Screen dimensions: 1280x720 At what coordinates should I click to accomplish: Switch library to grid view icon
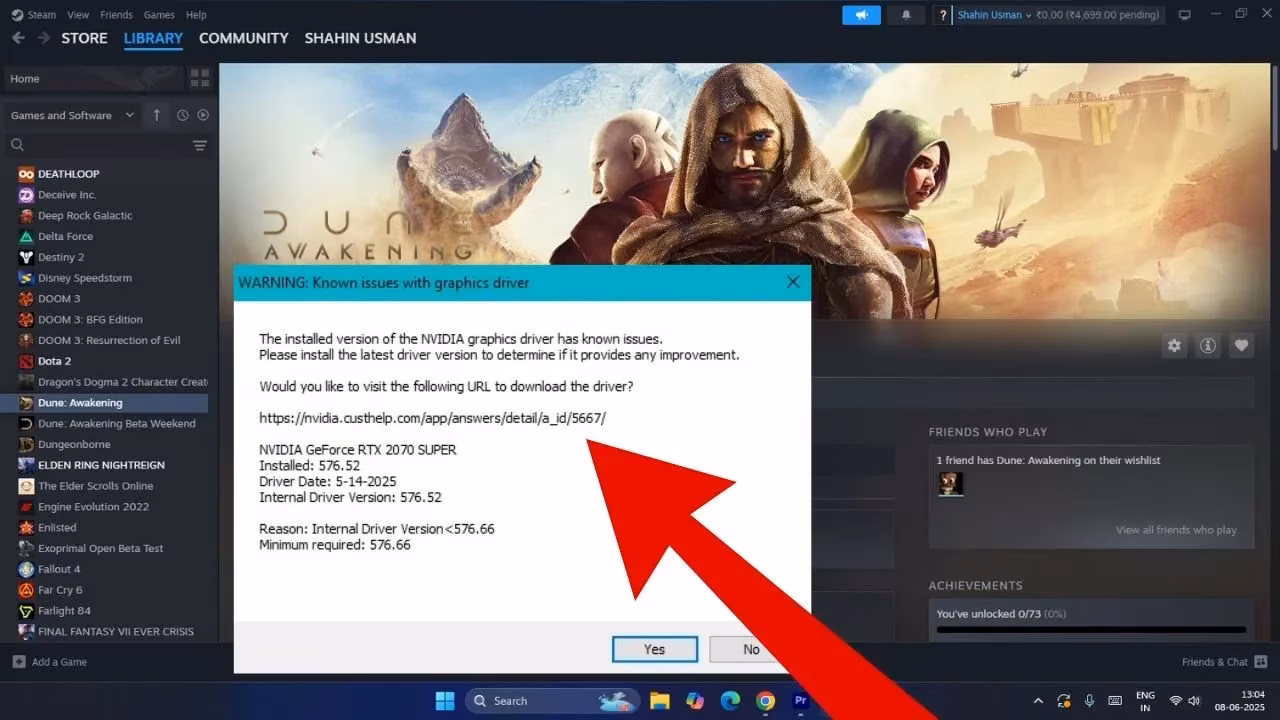tap(198, 77)
